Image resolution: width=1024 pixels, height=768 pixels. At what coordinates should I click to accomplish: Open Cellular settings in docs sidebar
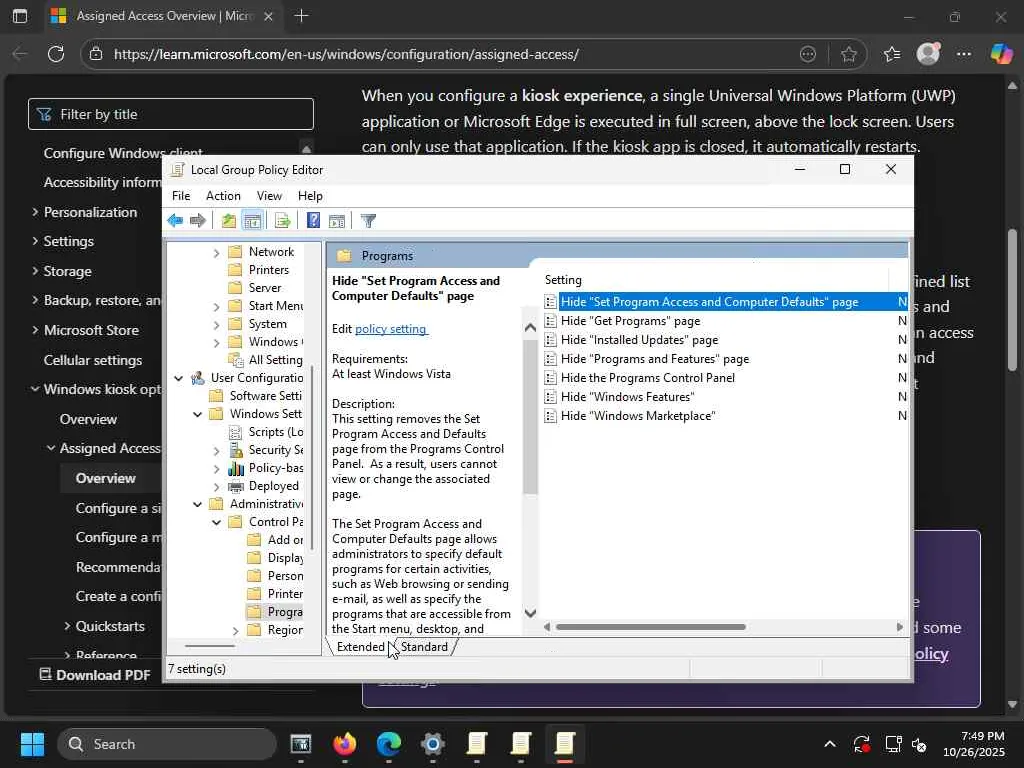tap(93, 360)
